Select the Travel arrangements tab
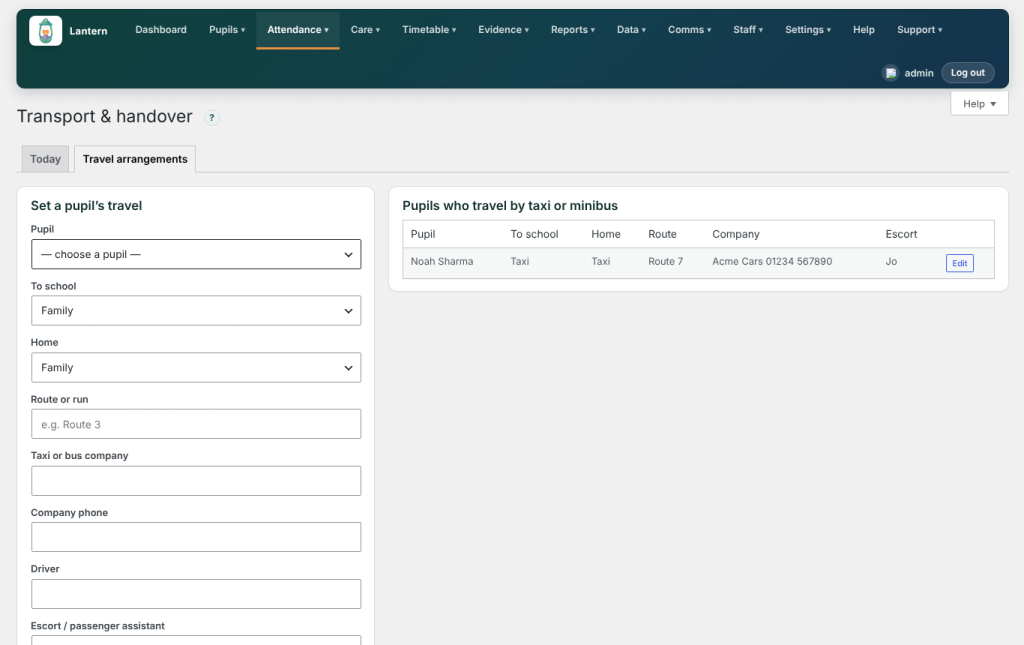This screenshot has height=645, width=1024. click(x=135, y=159)
